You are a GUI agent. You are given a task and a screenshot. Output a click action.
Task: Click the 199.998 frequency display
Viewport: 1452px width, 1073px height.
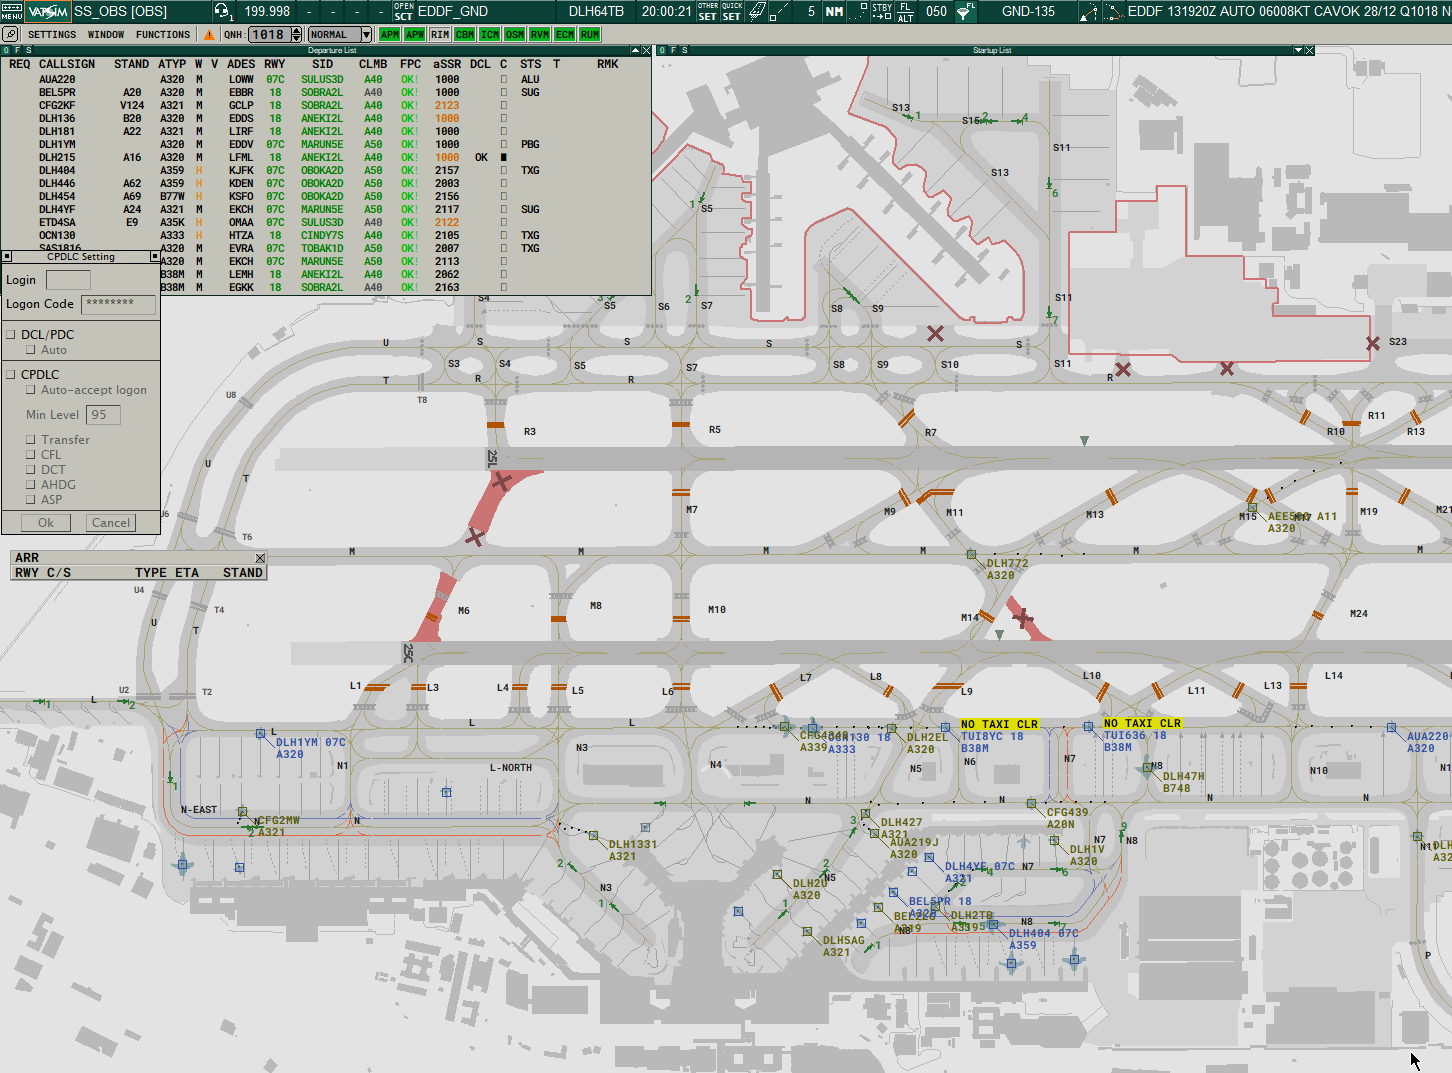pyautogui.click(x=267, y=11)
